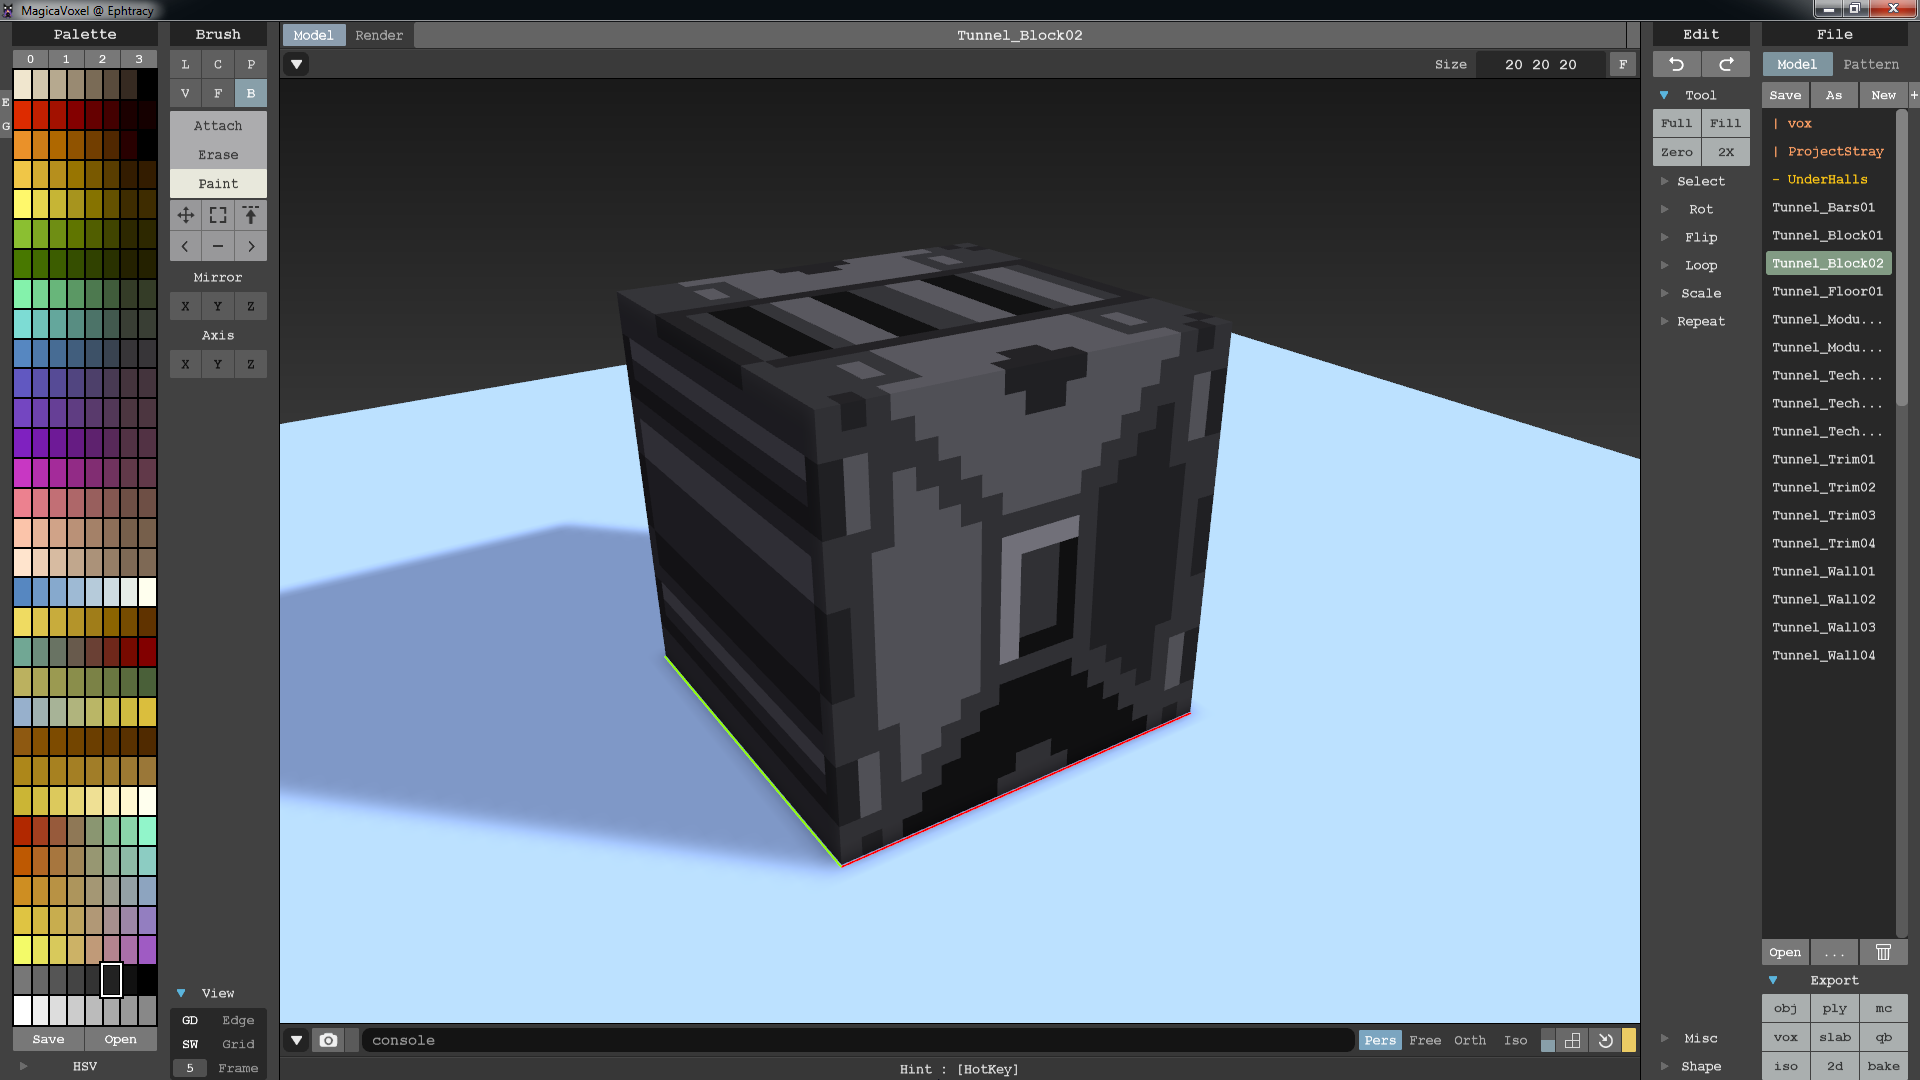Viewport: 1920px width, 1080px height.
Task: Choose Erase brush action
Action: [x=218, y=155]
